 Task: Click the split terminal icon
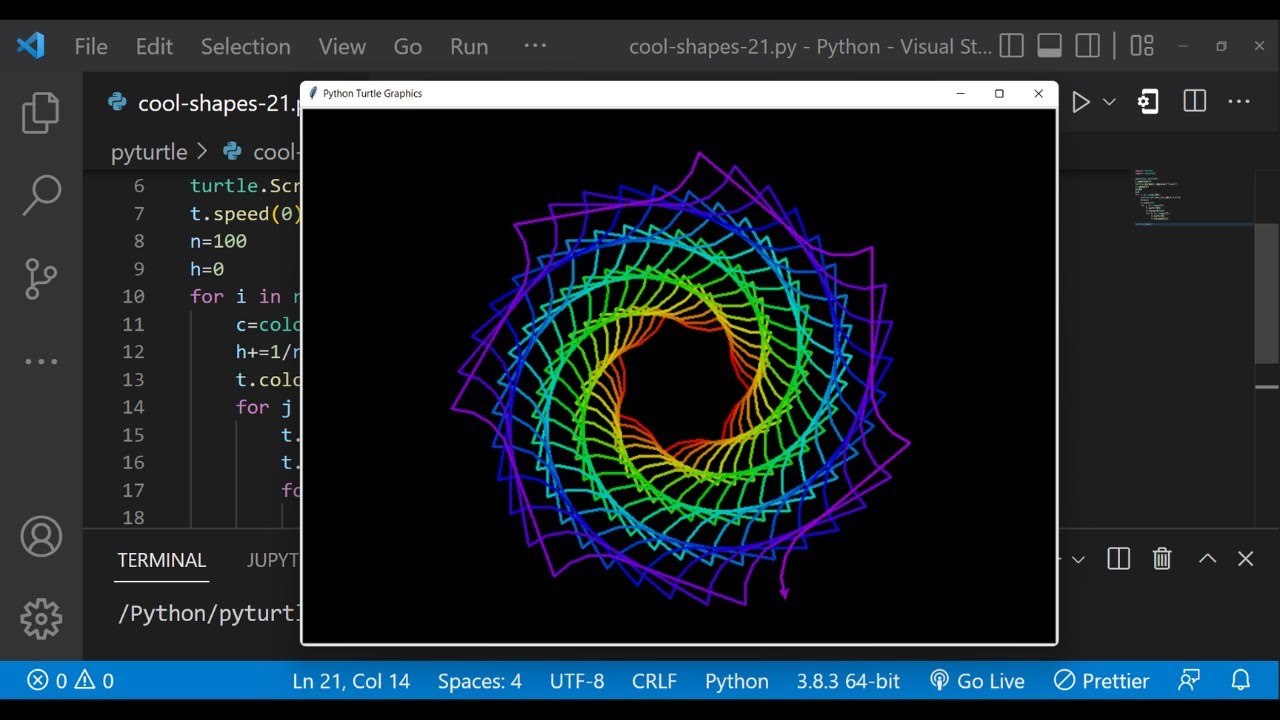tap(1119, 559)
